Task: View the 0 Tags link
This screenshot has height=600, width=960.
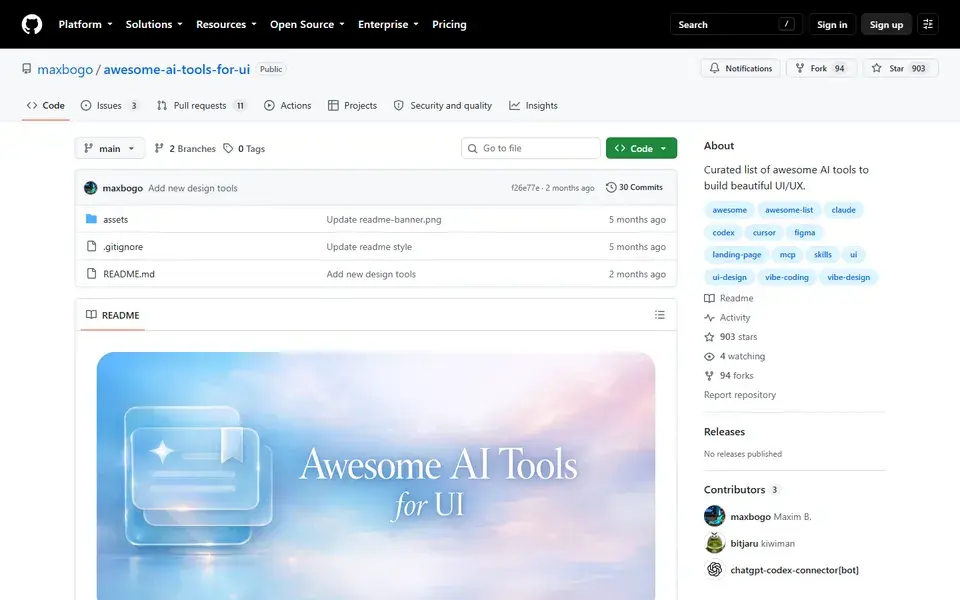Action: [244, 148]
